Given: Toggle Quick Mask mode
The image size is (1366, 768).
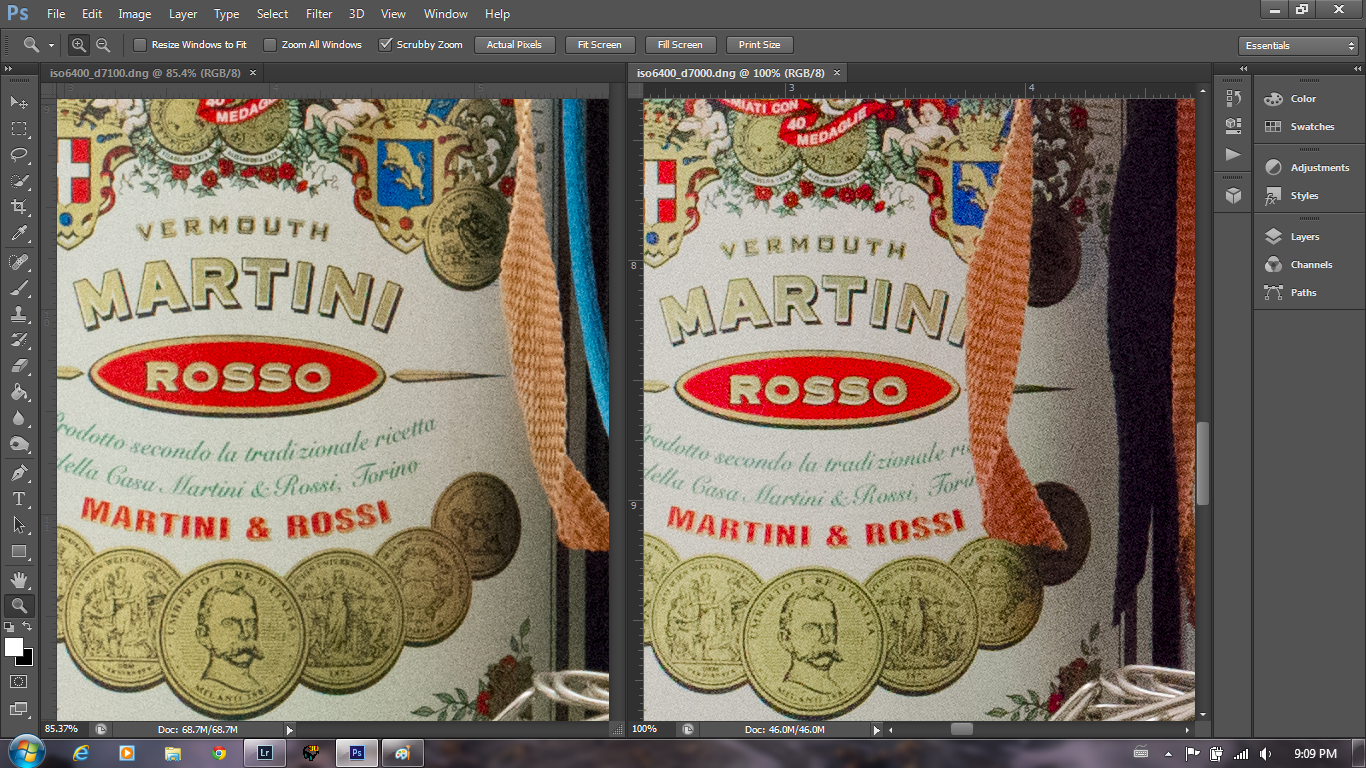Looking at the screenshot, I should [19, 681].
